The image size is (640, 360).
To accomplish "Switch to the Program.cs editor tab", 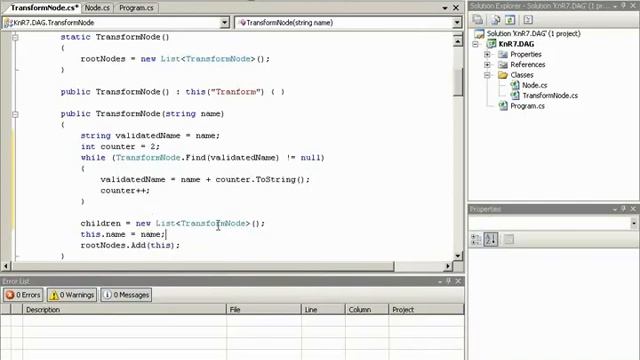I will (136, 8).
